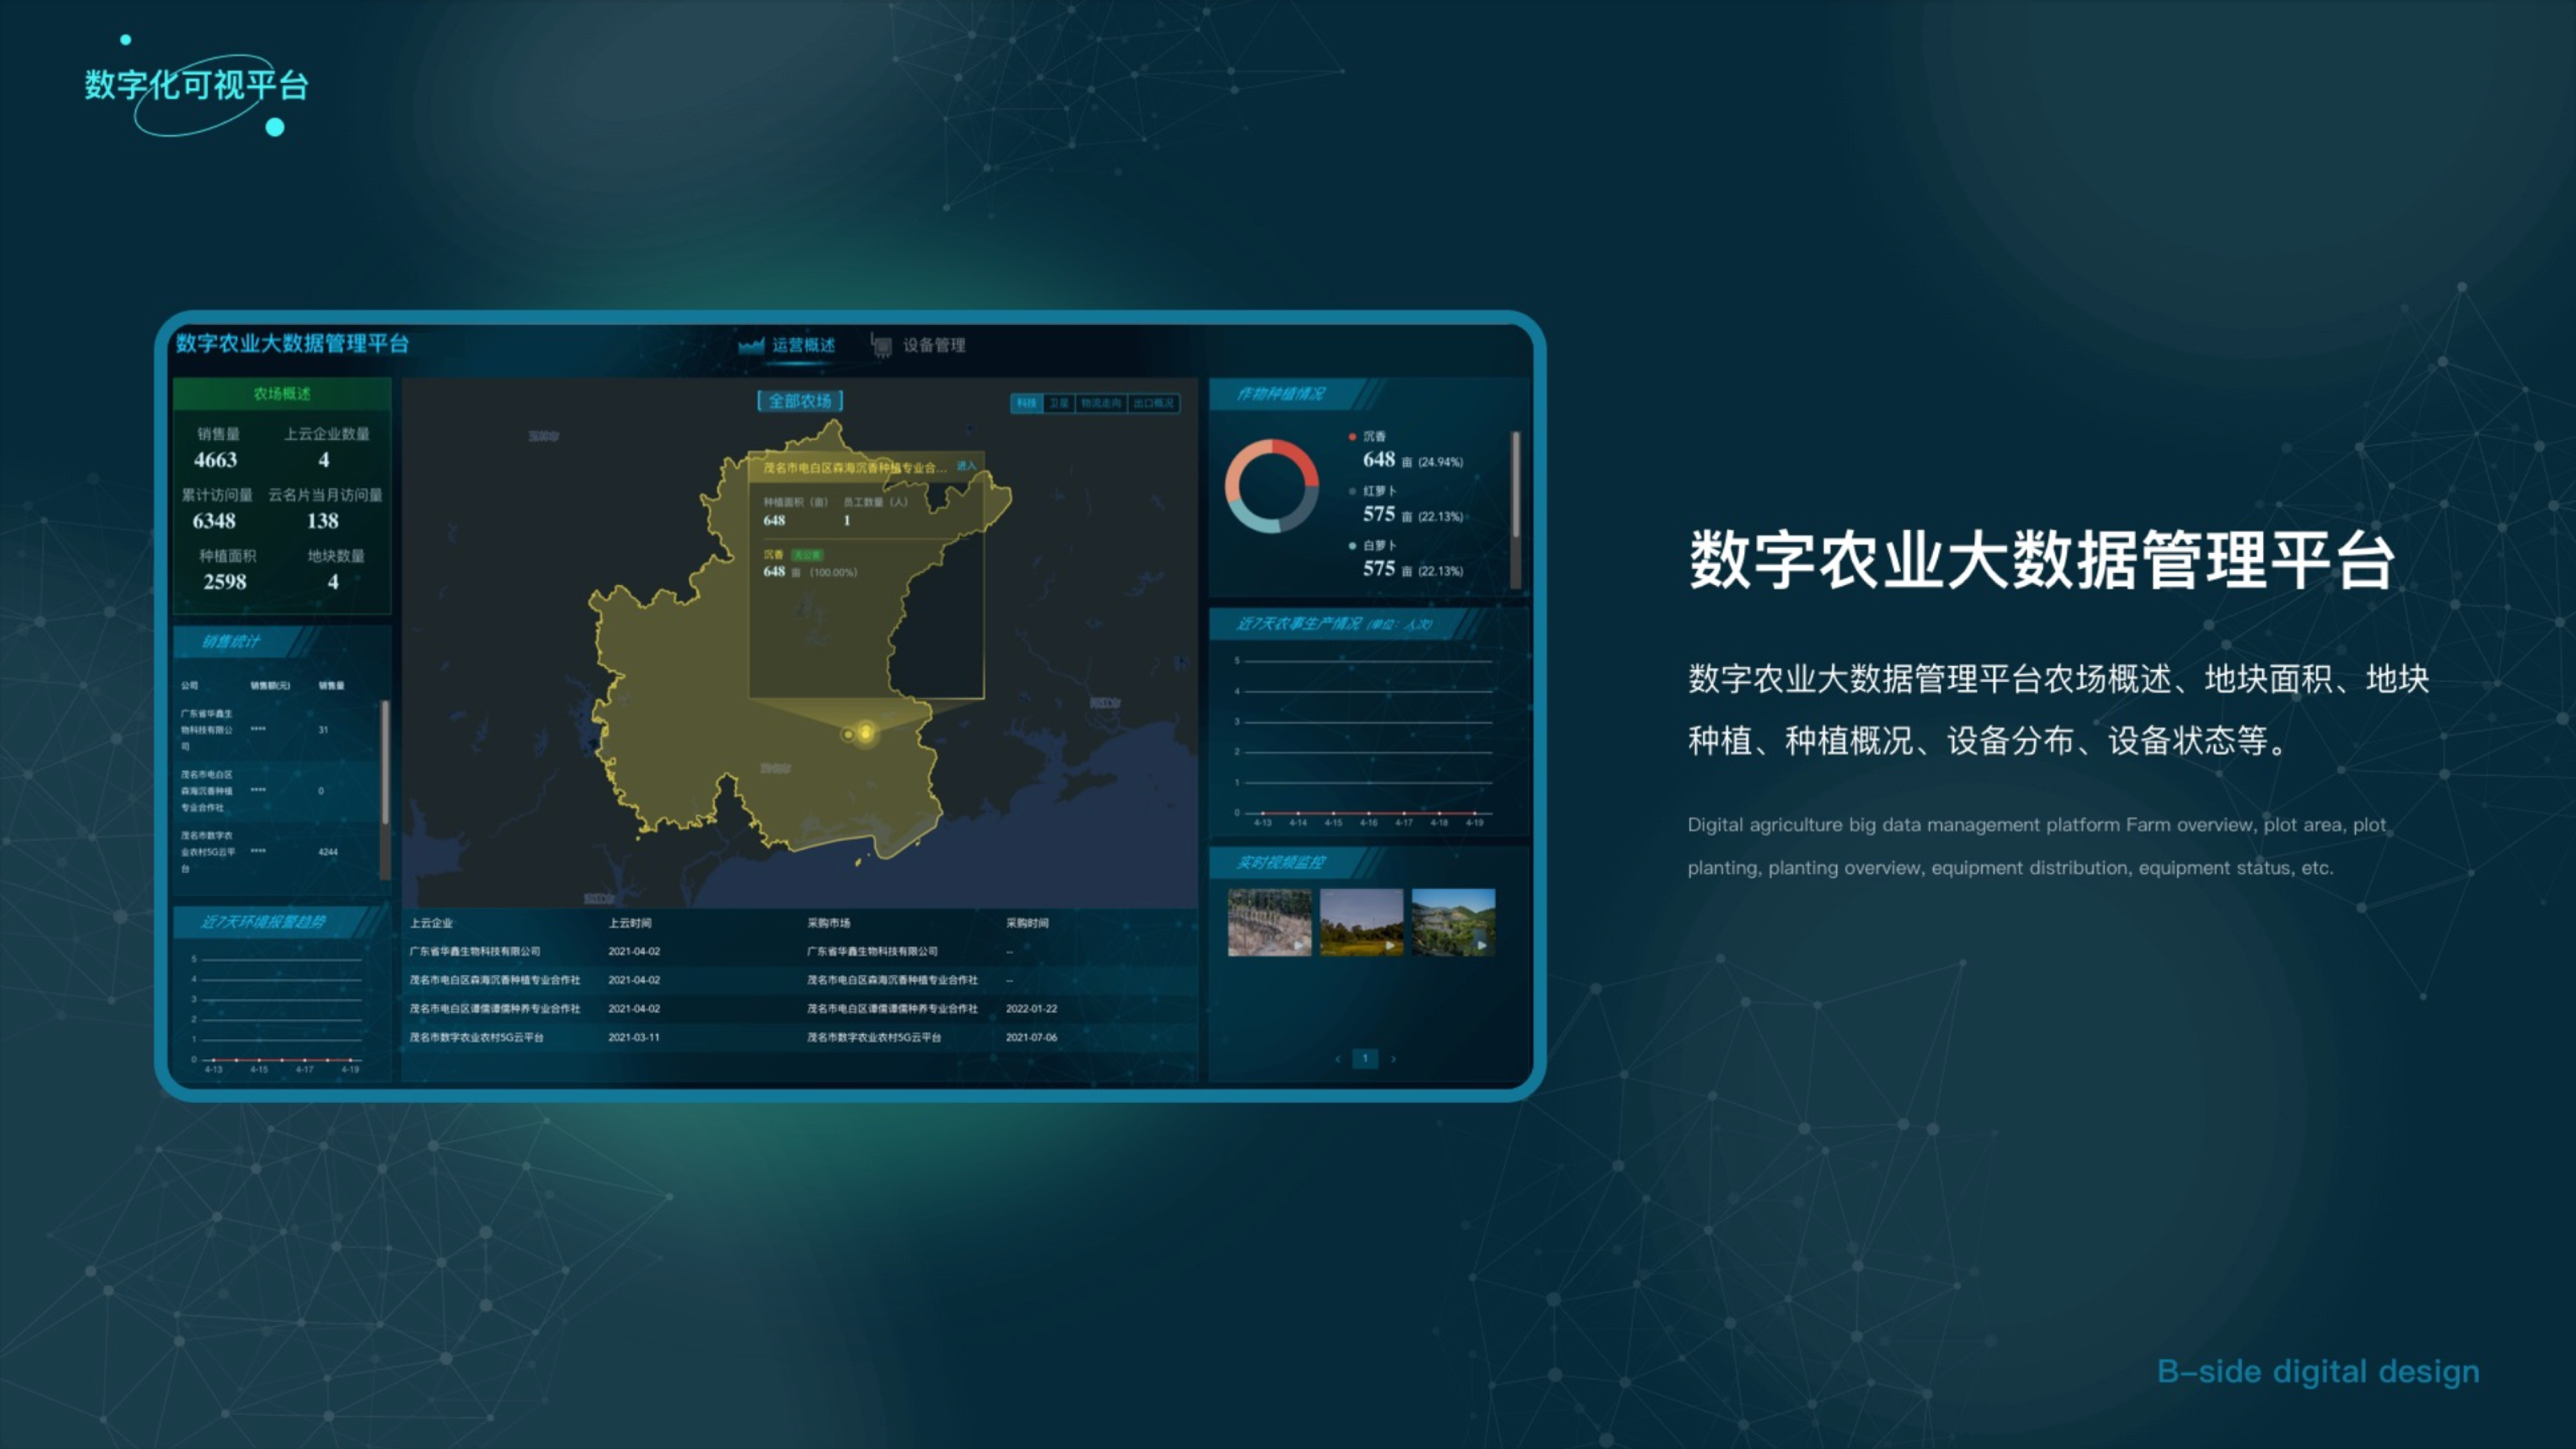
Task: Click the 数字农业大数据管理平台 dashboard title
Action: pos(292,343)
